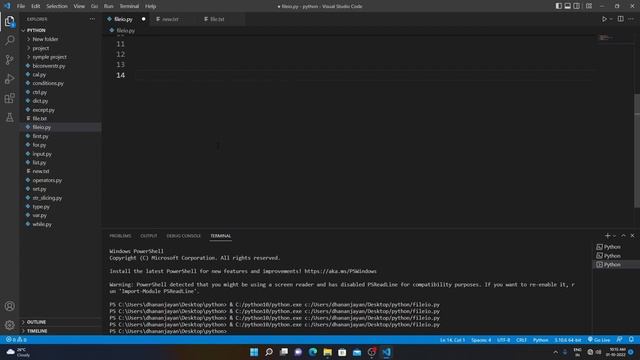Open File Explorer from the taskbar
Screen dimensions: 640x360
327,352
